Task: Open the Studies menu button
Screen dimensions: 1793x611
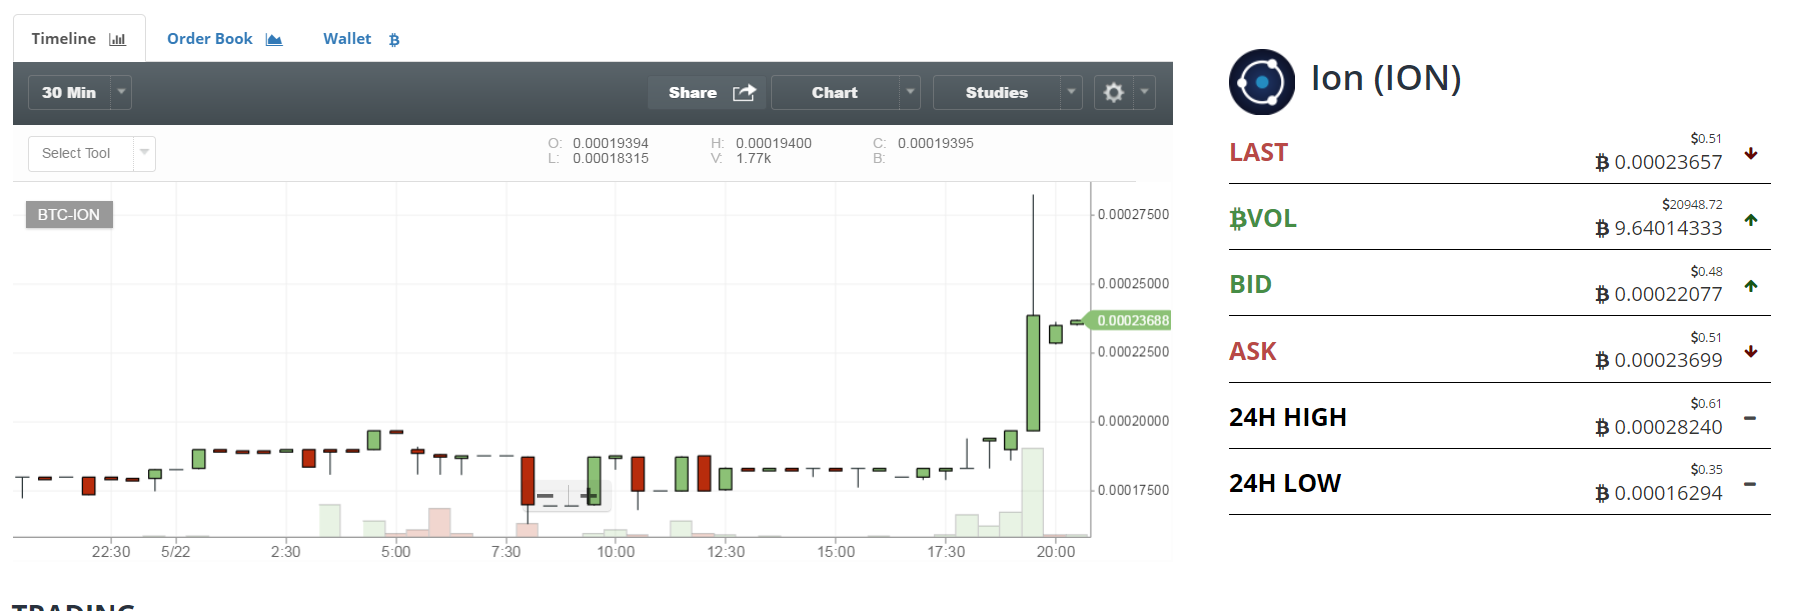Action: [x=997, y=93]
